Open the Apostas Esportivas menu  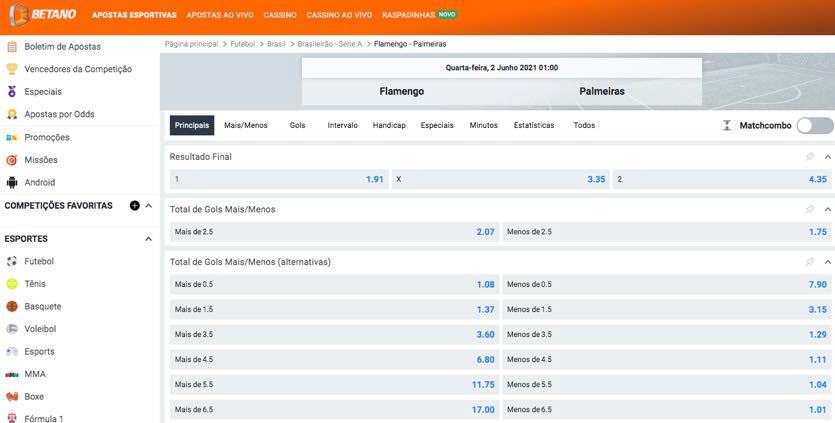[x=134, y=15]
